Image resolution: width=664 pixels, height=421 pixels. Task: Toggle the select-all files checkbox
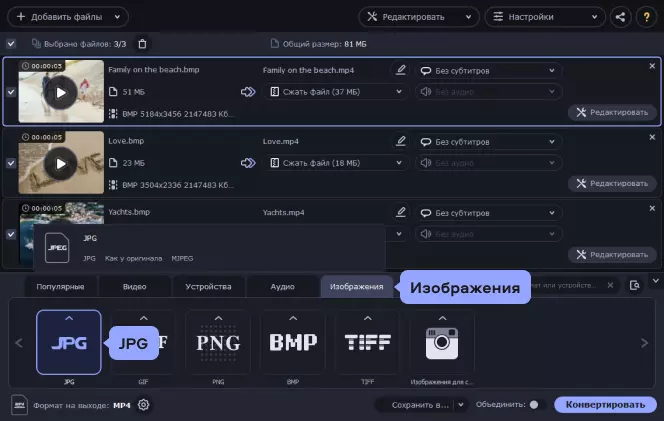click(x=11, y=44)
